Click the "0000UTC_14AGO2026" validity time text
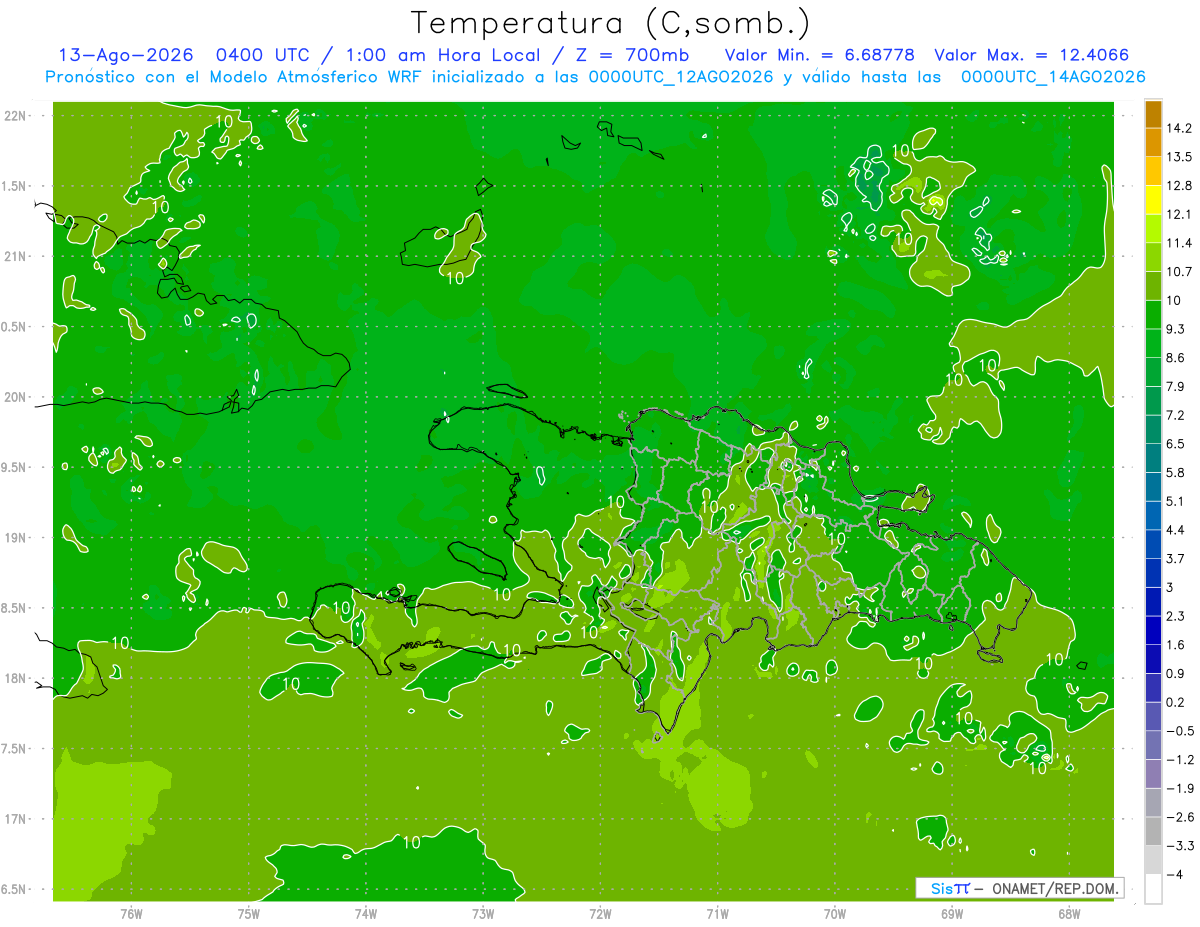Screen dimensions: 1200x927 [x=1053, y=77]
